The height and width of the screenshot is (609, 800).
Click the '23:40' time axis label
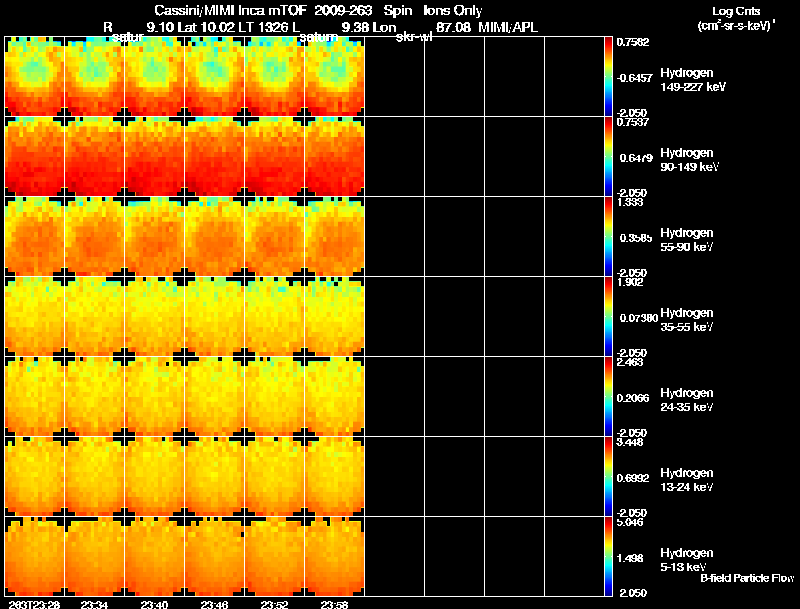point(155,604)
